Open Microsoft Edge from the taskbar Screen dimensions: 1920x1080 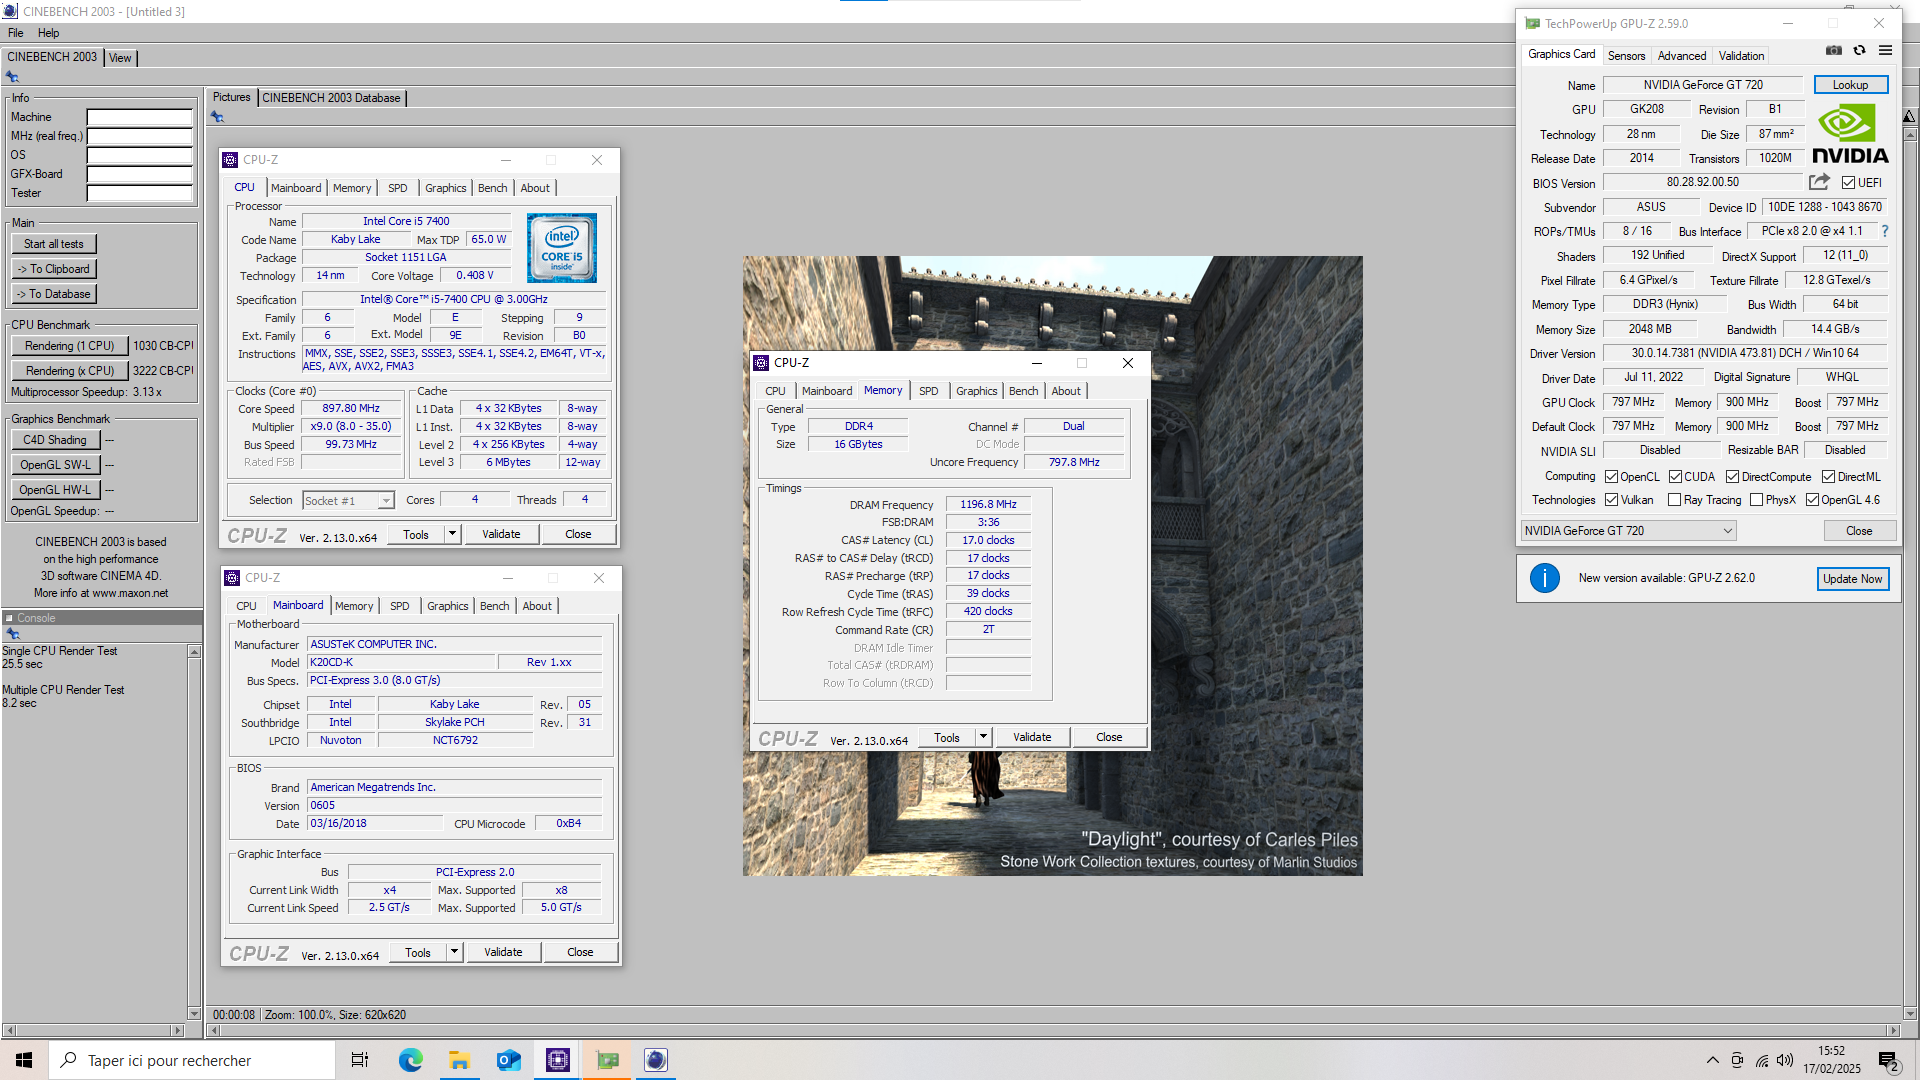pyautogui.click(x=410, y=1060)
